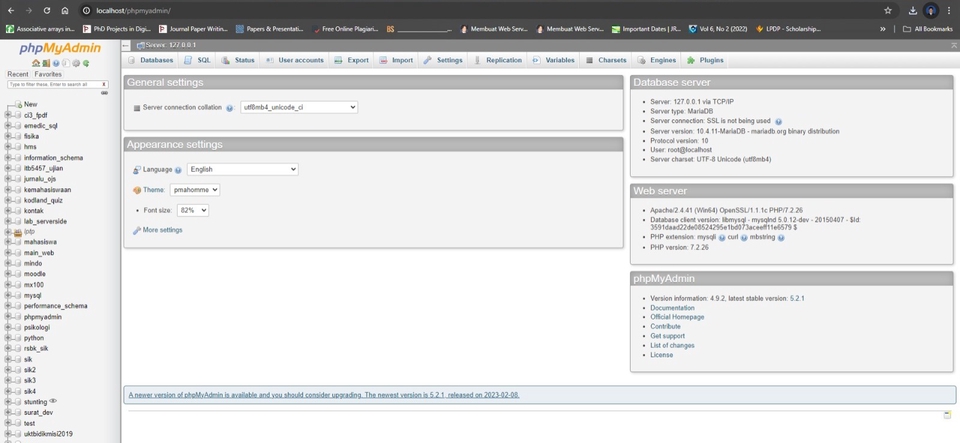This screenshot has width=960, height=443.
Task: Open the Plugins tab
Action: [705, 60]
